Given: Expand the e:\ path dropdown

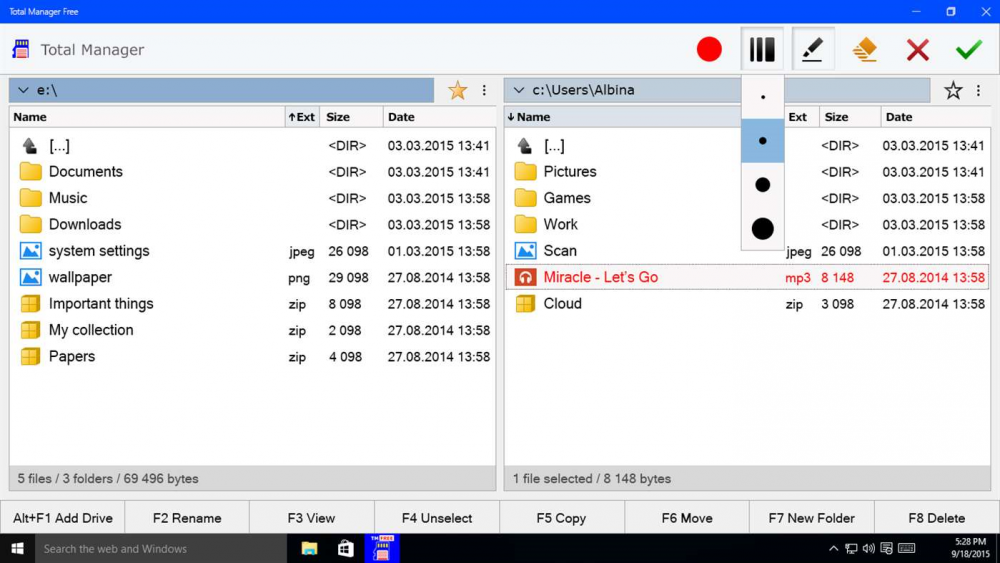Looking at the screenshot, I should (24, 90).
